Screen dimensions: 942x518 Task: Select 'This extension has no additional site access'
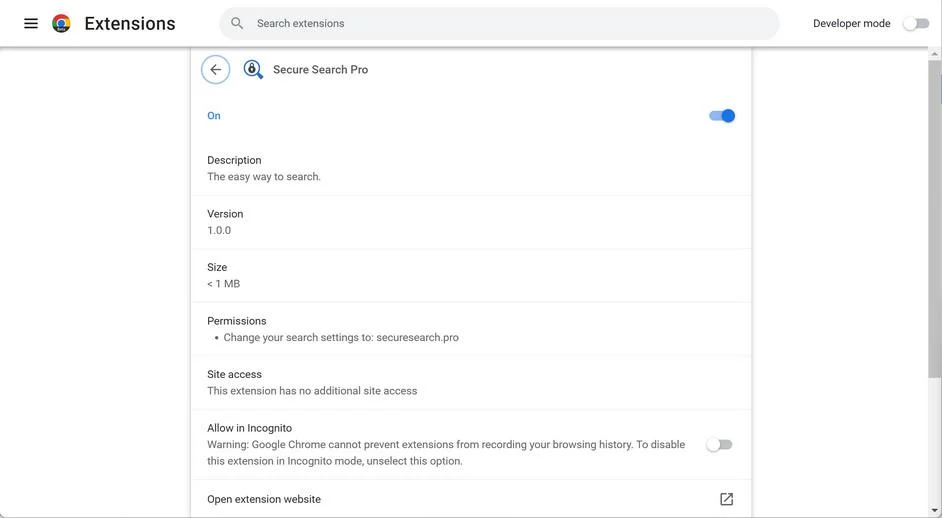(x=312, y=391)
